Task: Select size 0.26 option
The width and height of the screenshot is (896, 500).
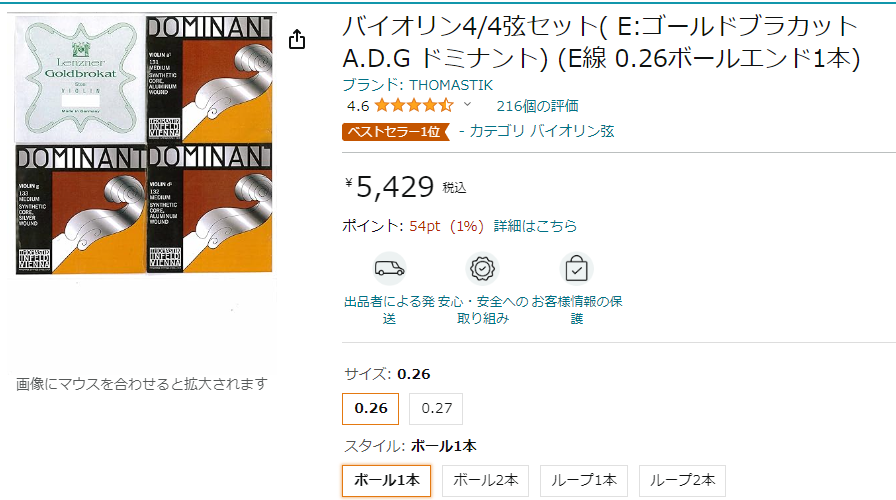Action: coord(370,409)
